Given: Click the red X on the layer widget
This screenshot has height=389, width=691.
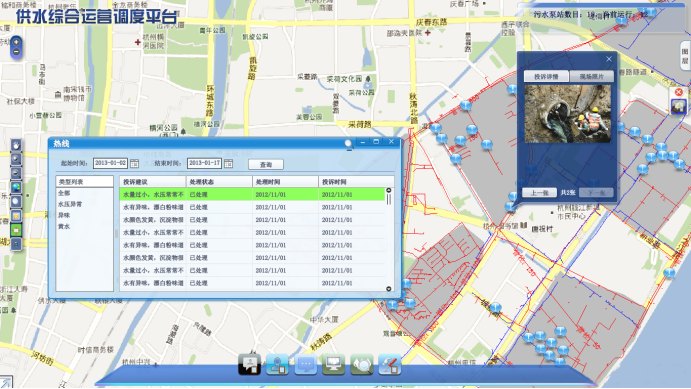Looking at the screenshot, I should click(x=679, y=92).
